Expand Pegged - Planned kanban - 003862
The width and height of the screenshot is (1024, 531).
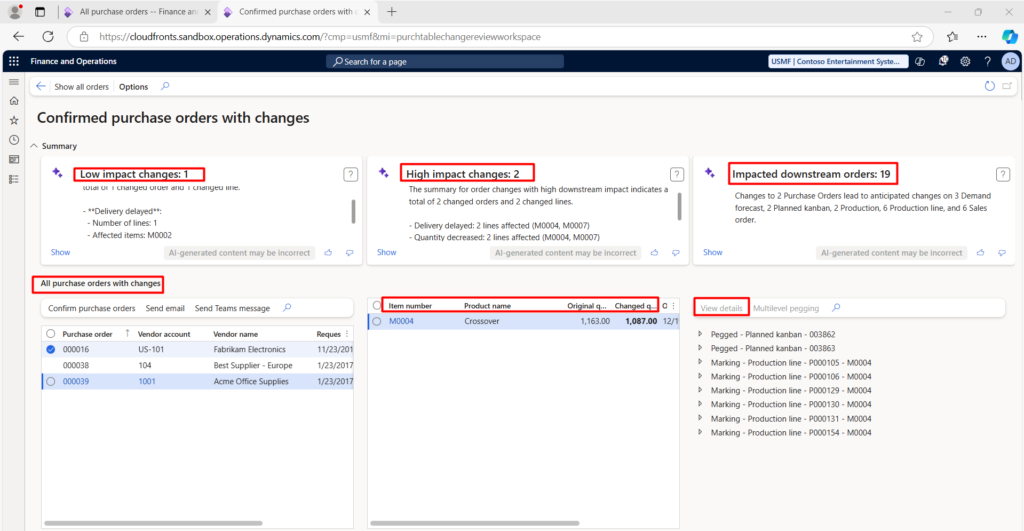point(700,334)
